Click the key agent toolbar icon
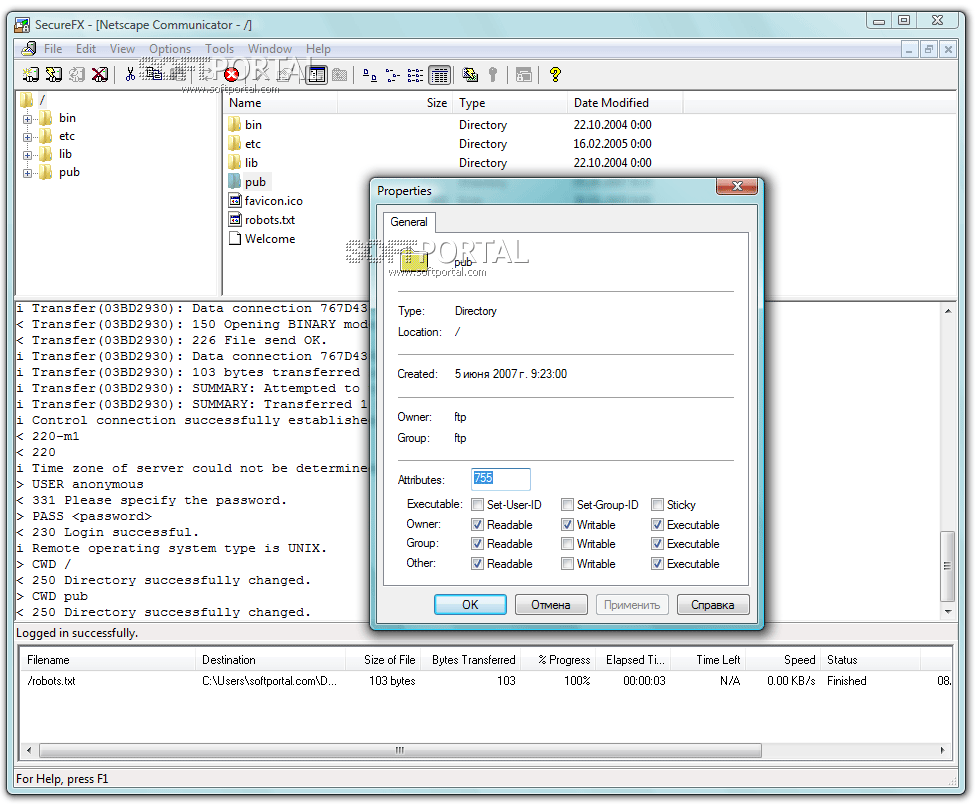 [493, 75]
